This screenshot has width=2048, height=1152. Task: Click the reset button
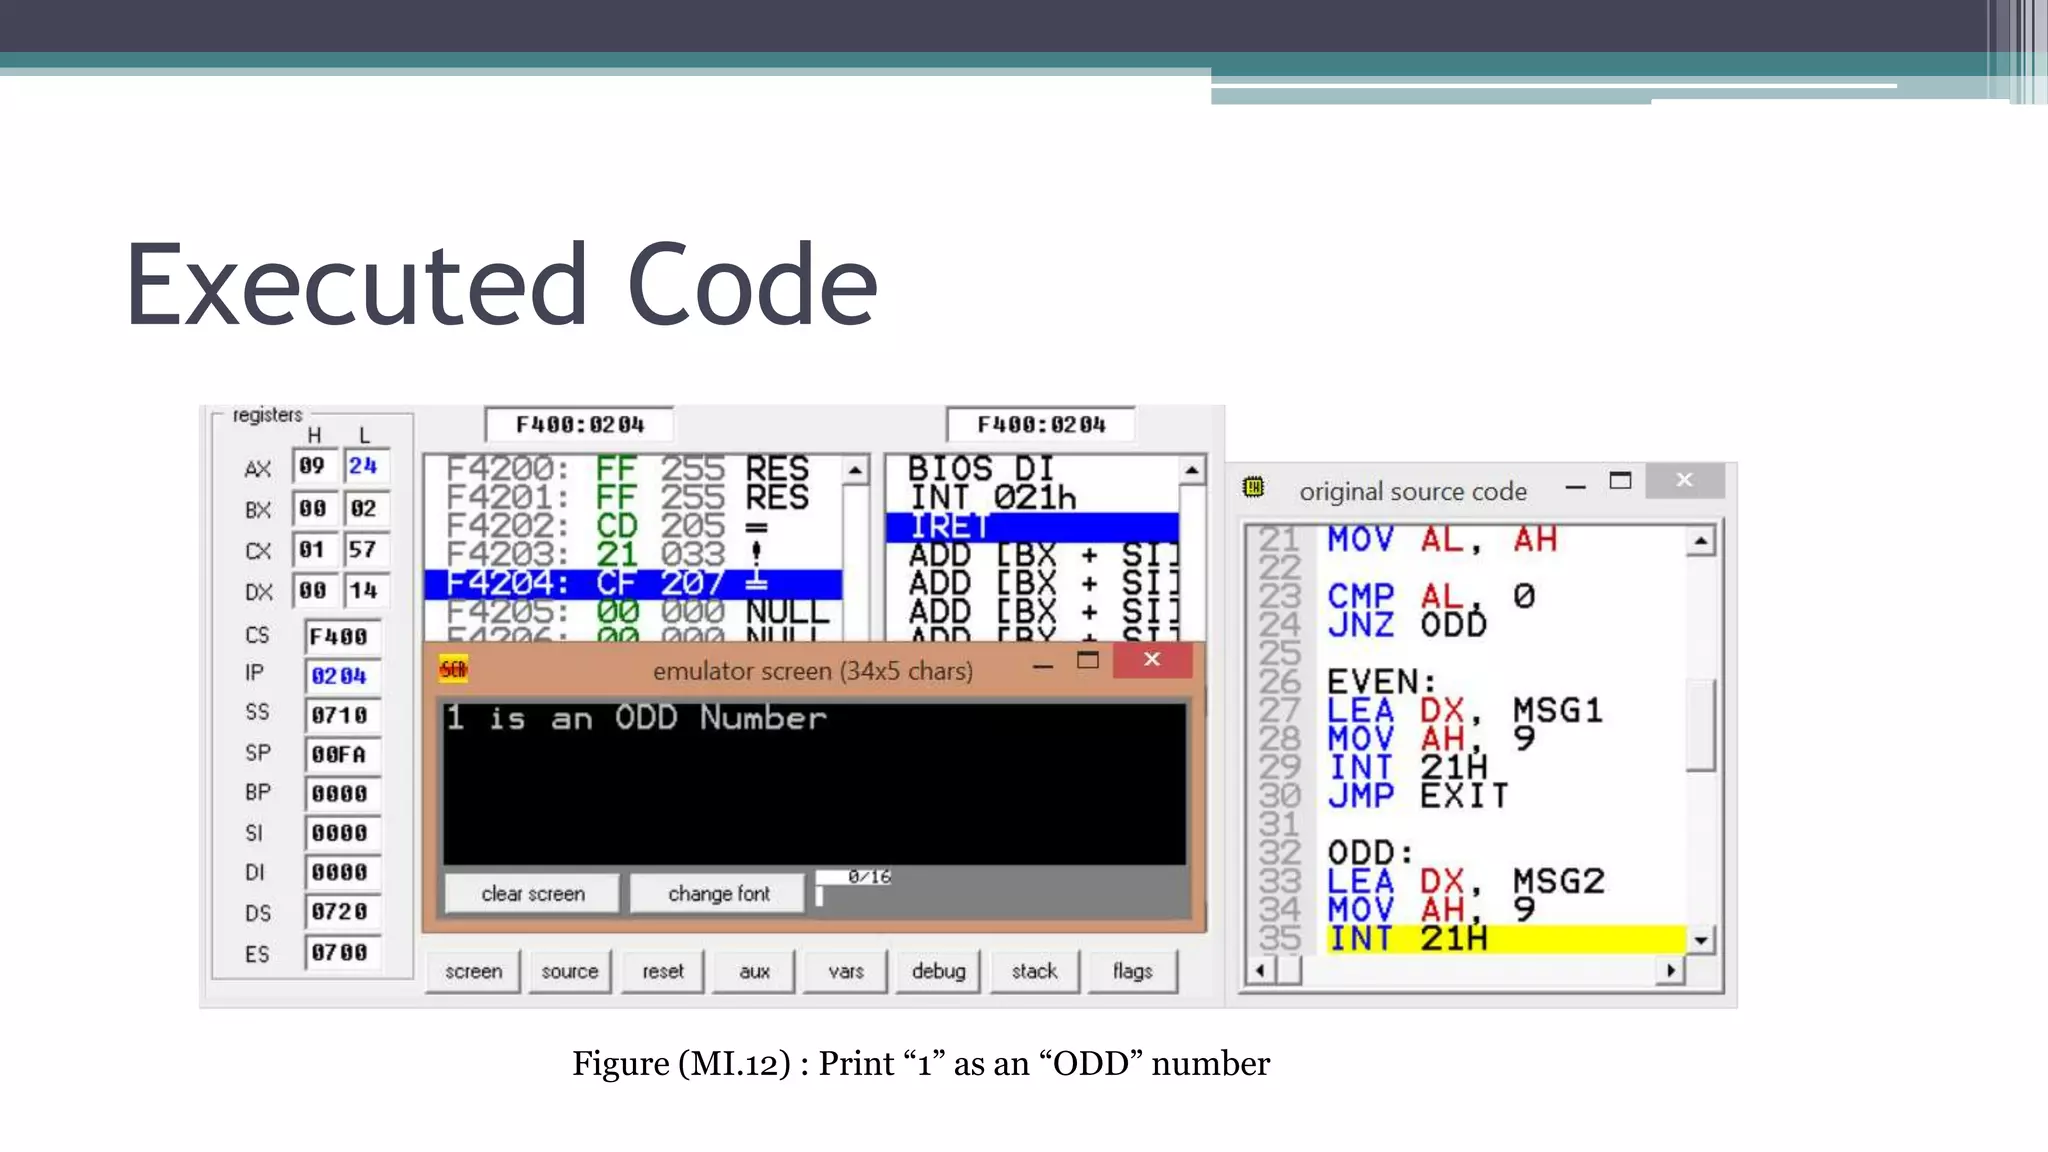[x=663, y=971]
